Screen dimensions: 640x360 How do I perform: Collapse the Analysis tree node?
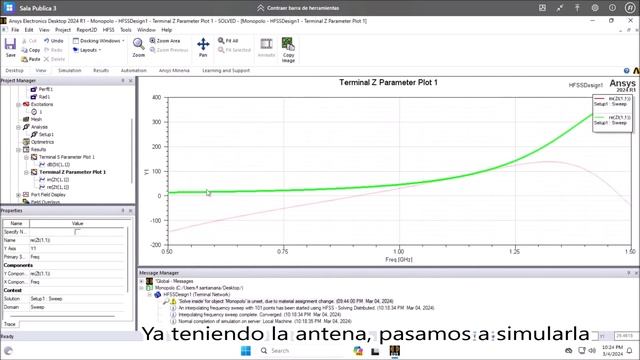(18, 127)
